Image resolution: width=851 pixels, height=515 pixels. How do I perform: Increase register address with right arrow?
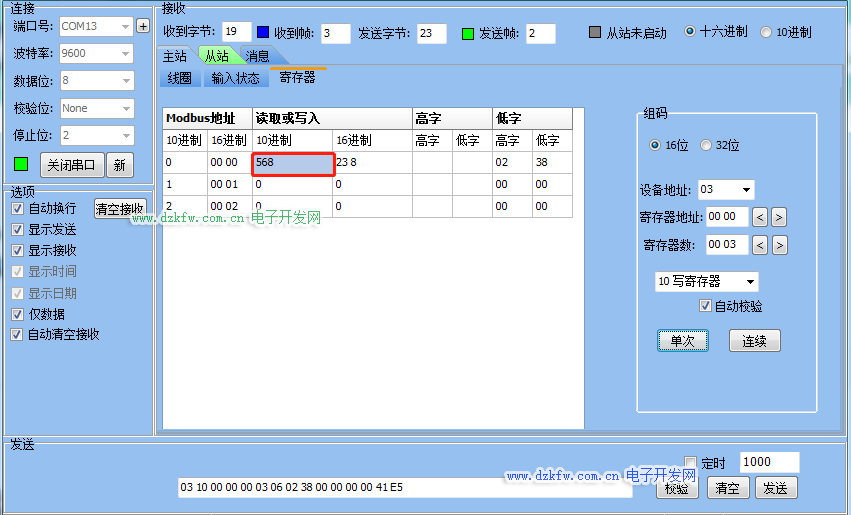[779, 217]
